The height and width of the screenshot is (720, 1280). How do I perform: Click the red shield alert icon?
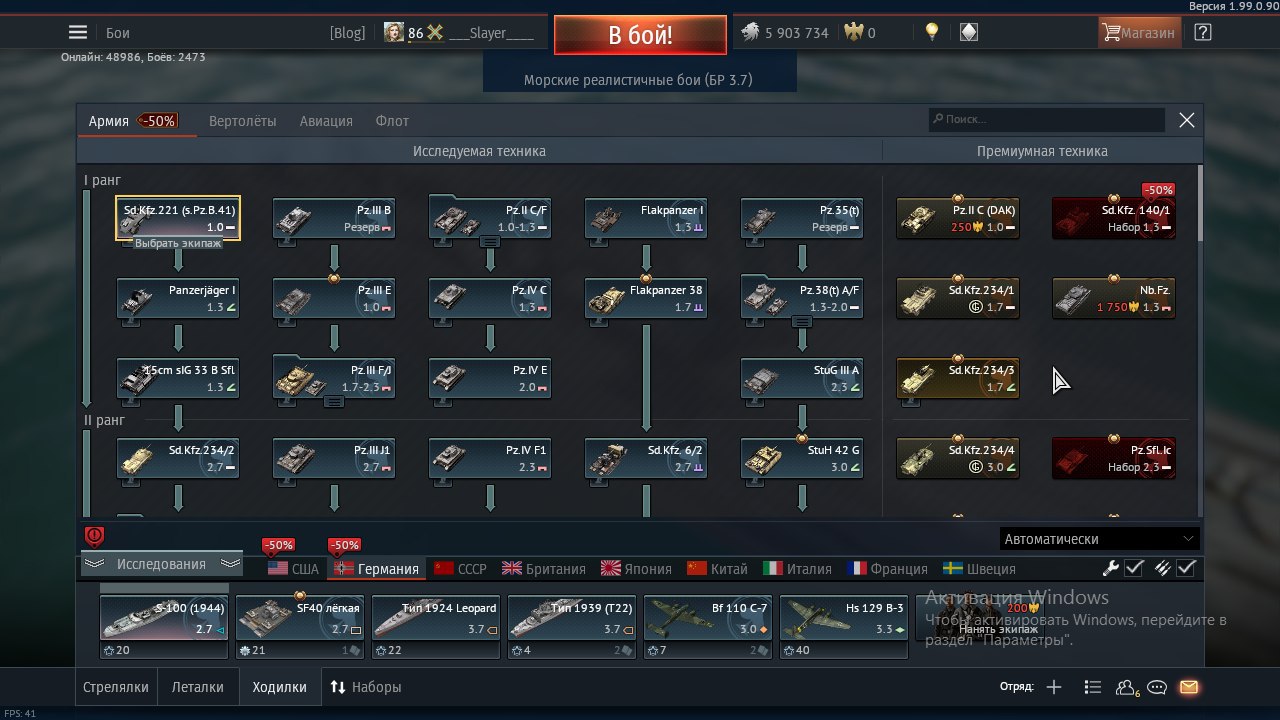95,537
